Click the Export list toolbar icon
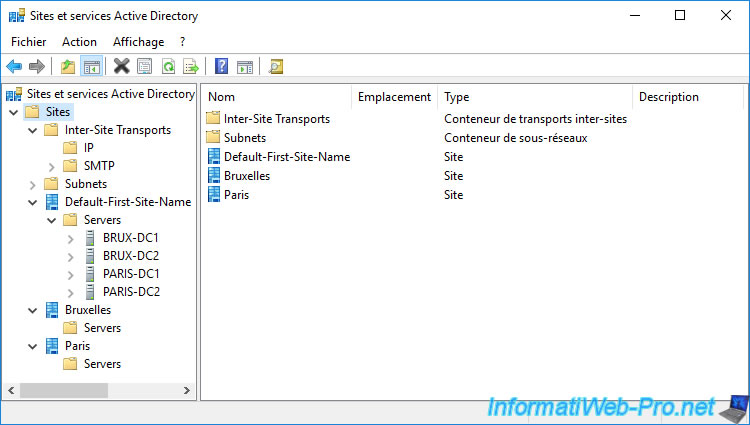 click(x=191, y=67)
